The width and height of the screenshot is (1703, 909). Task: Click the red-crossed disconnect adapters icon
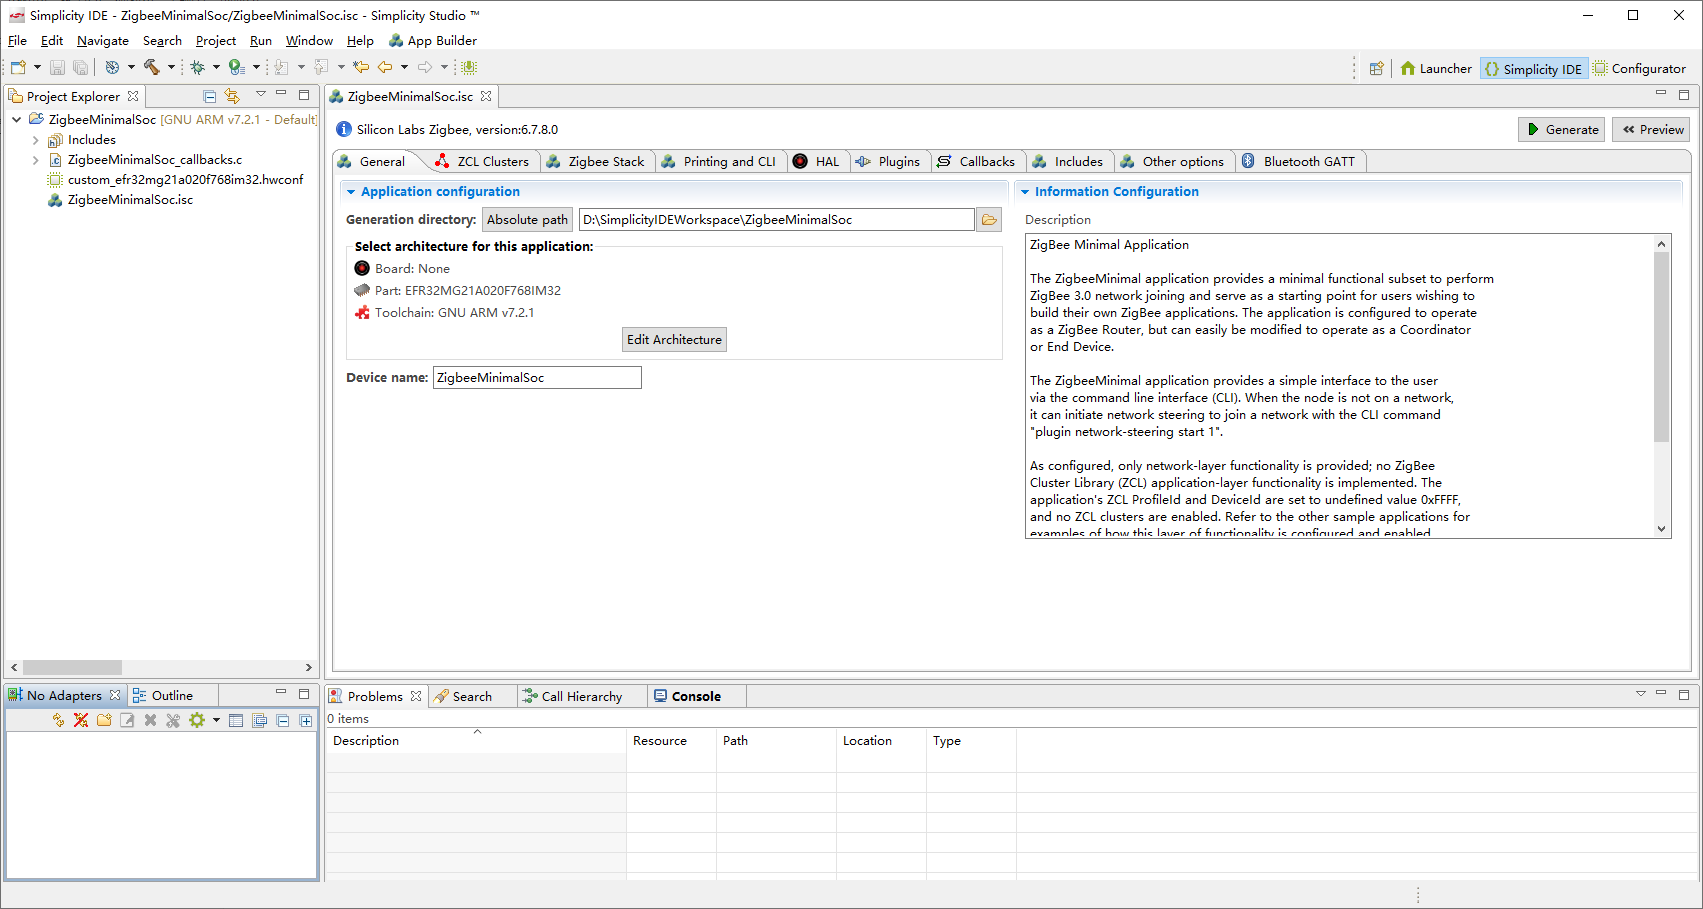[81, 720]
